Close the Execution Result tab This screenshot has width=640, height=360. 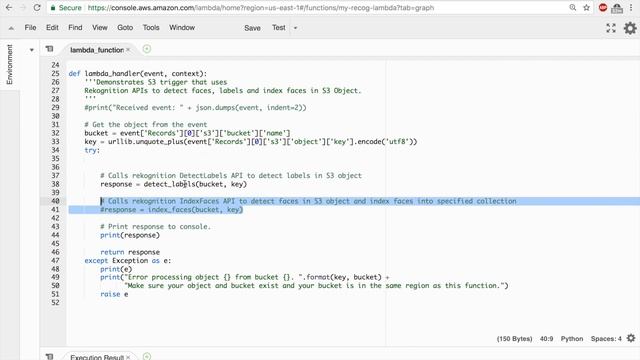[x=128, y=357]
